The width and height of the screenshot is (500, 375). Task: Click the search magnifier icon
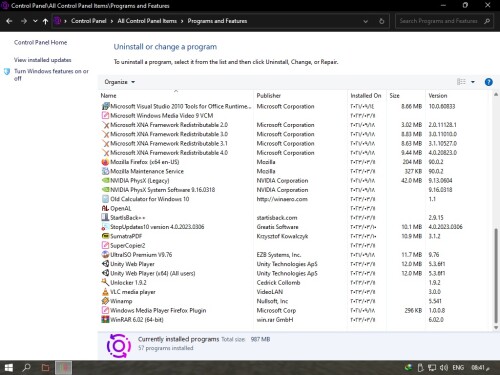[487, 21]
